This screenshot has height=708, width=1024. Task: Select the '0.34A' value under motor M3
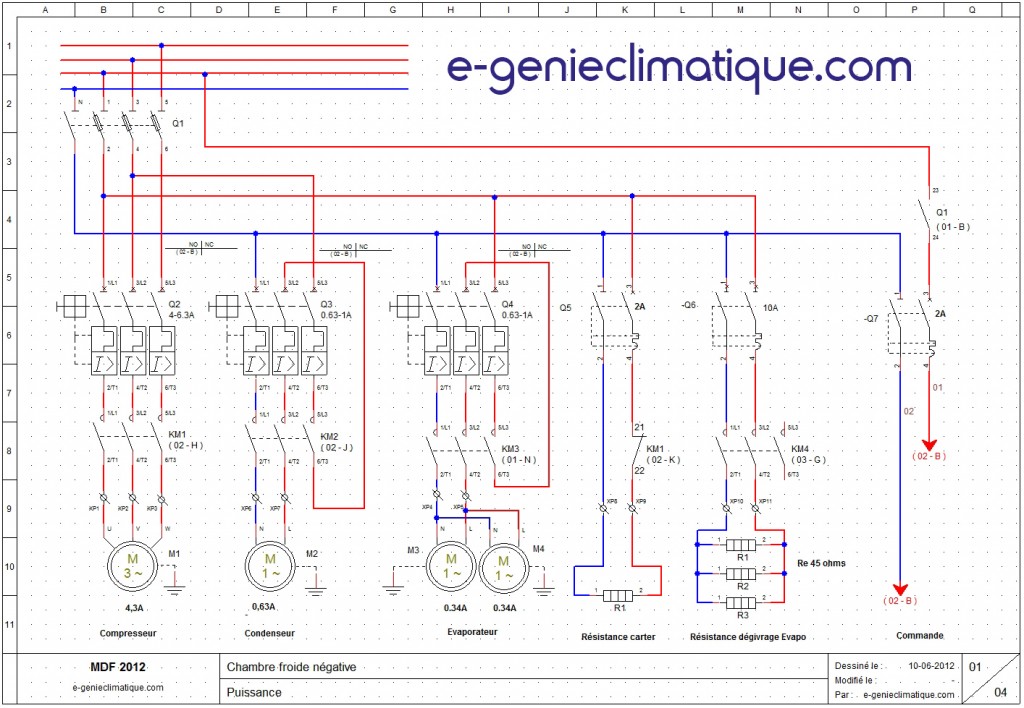pyautogui.click(x=455, y=608)
